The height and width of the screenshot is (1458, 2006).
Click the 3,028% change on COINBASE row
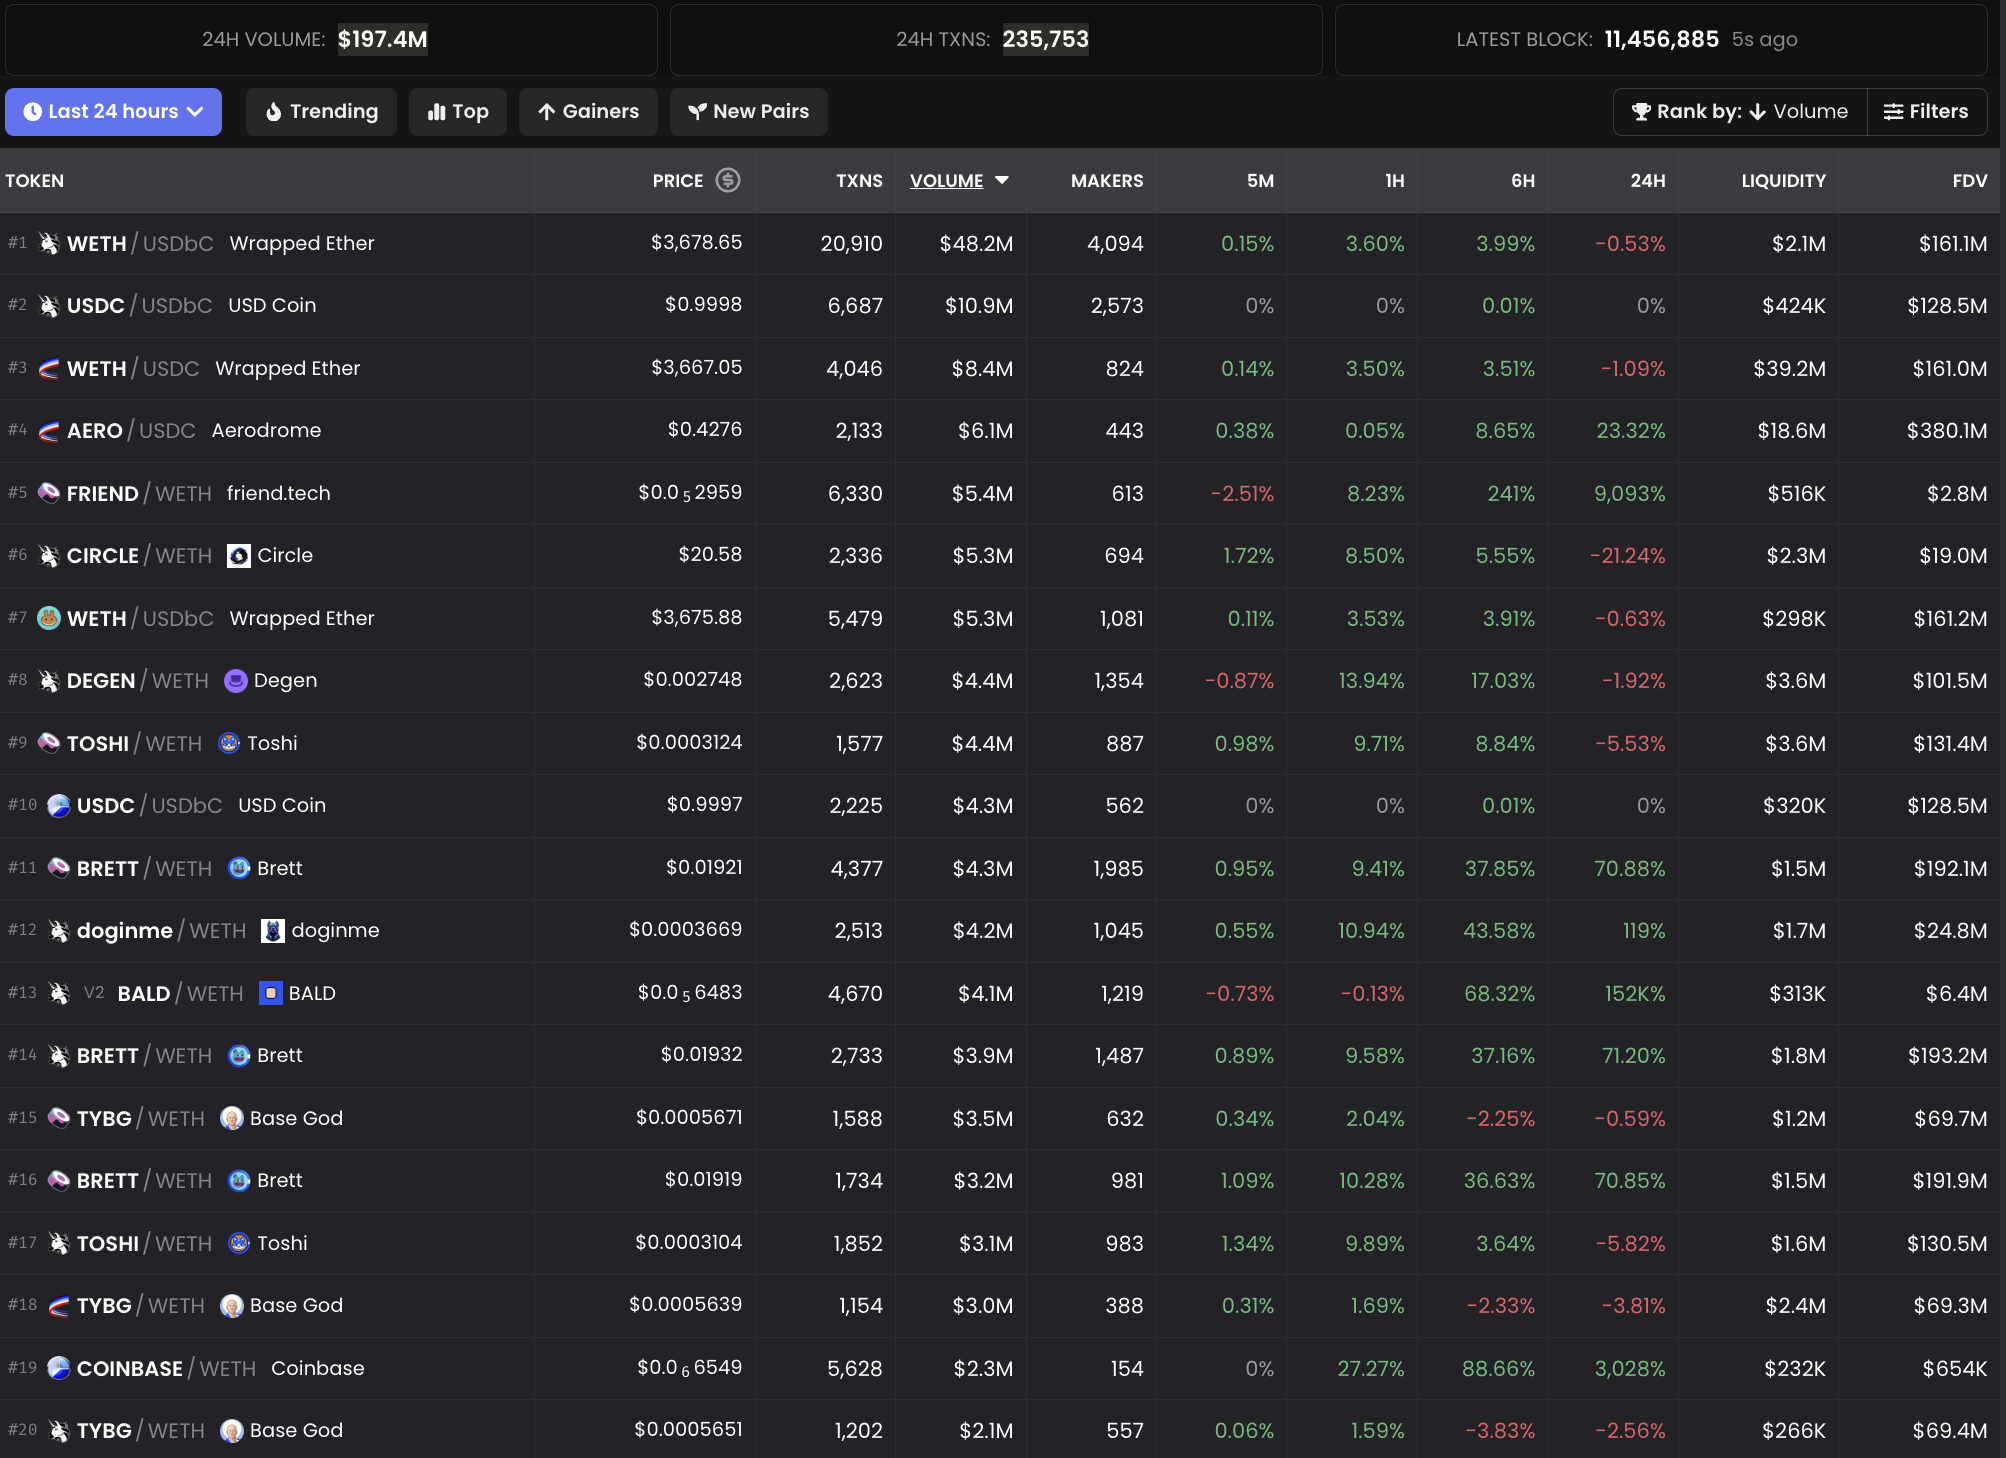(1629, 1368)
